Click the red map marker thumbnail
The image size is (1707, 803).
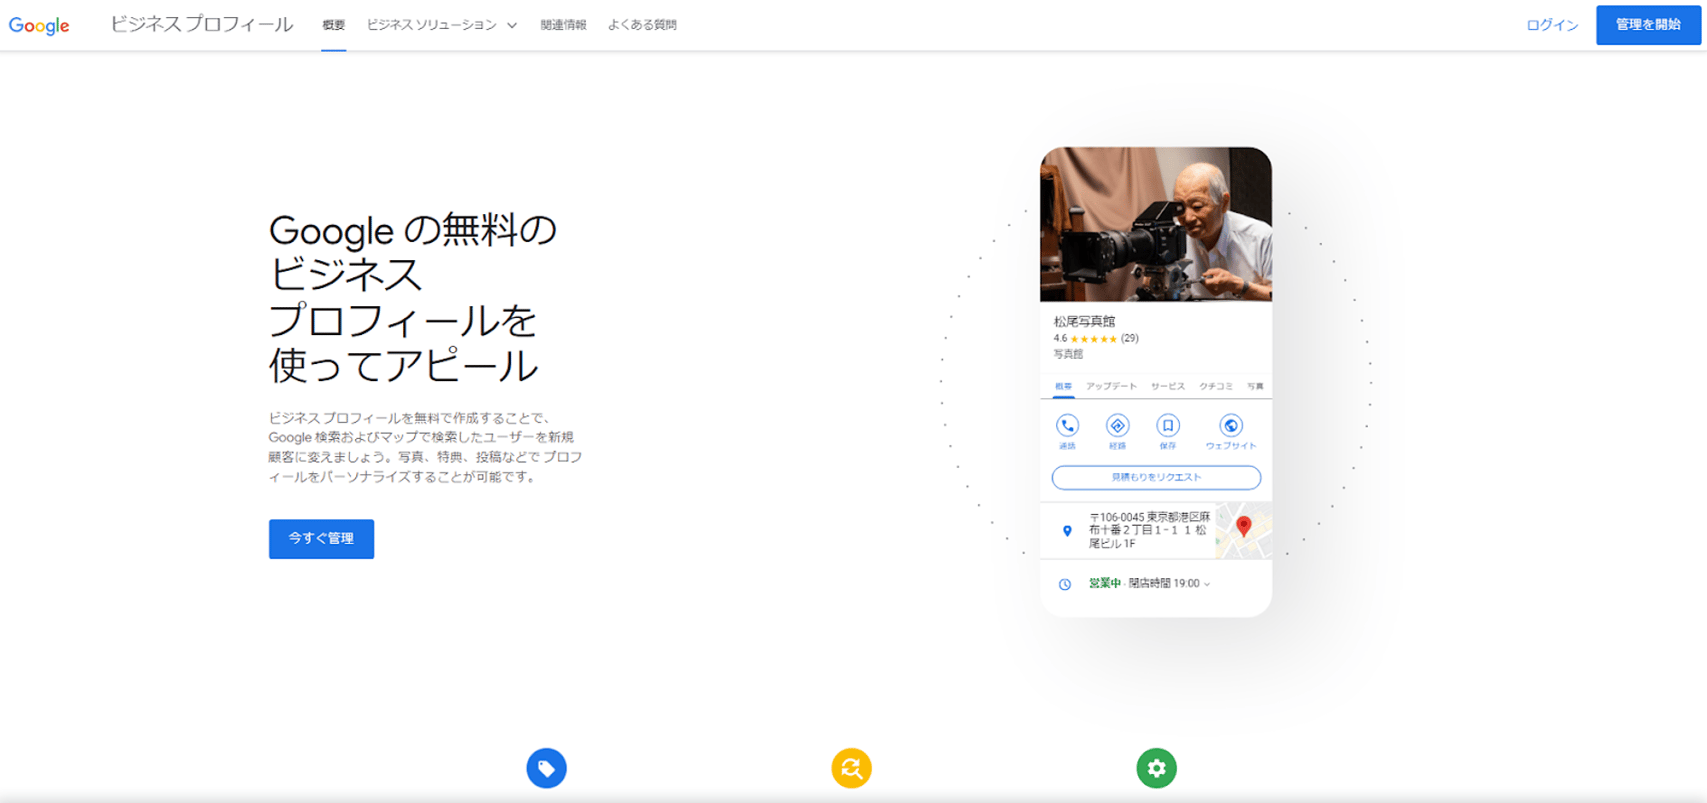(x=1244, y=530)
